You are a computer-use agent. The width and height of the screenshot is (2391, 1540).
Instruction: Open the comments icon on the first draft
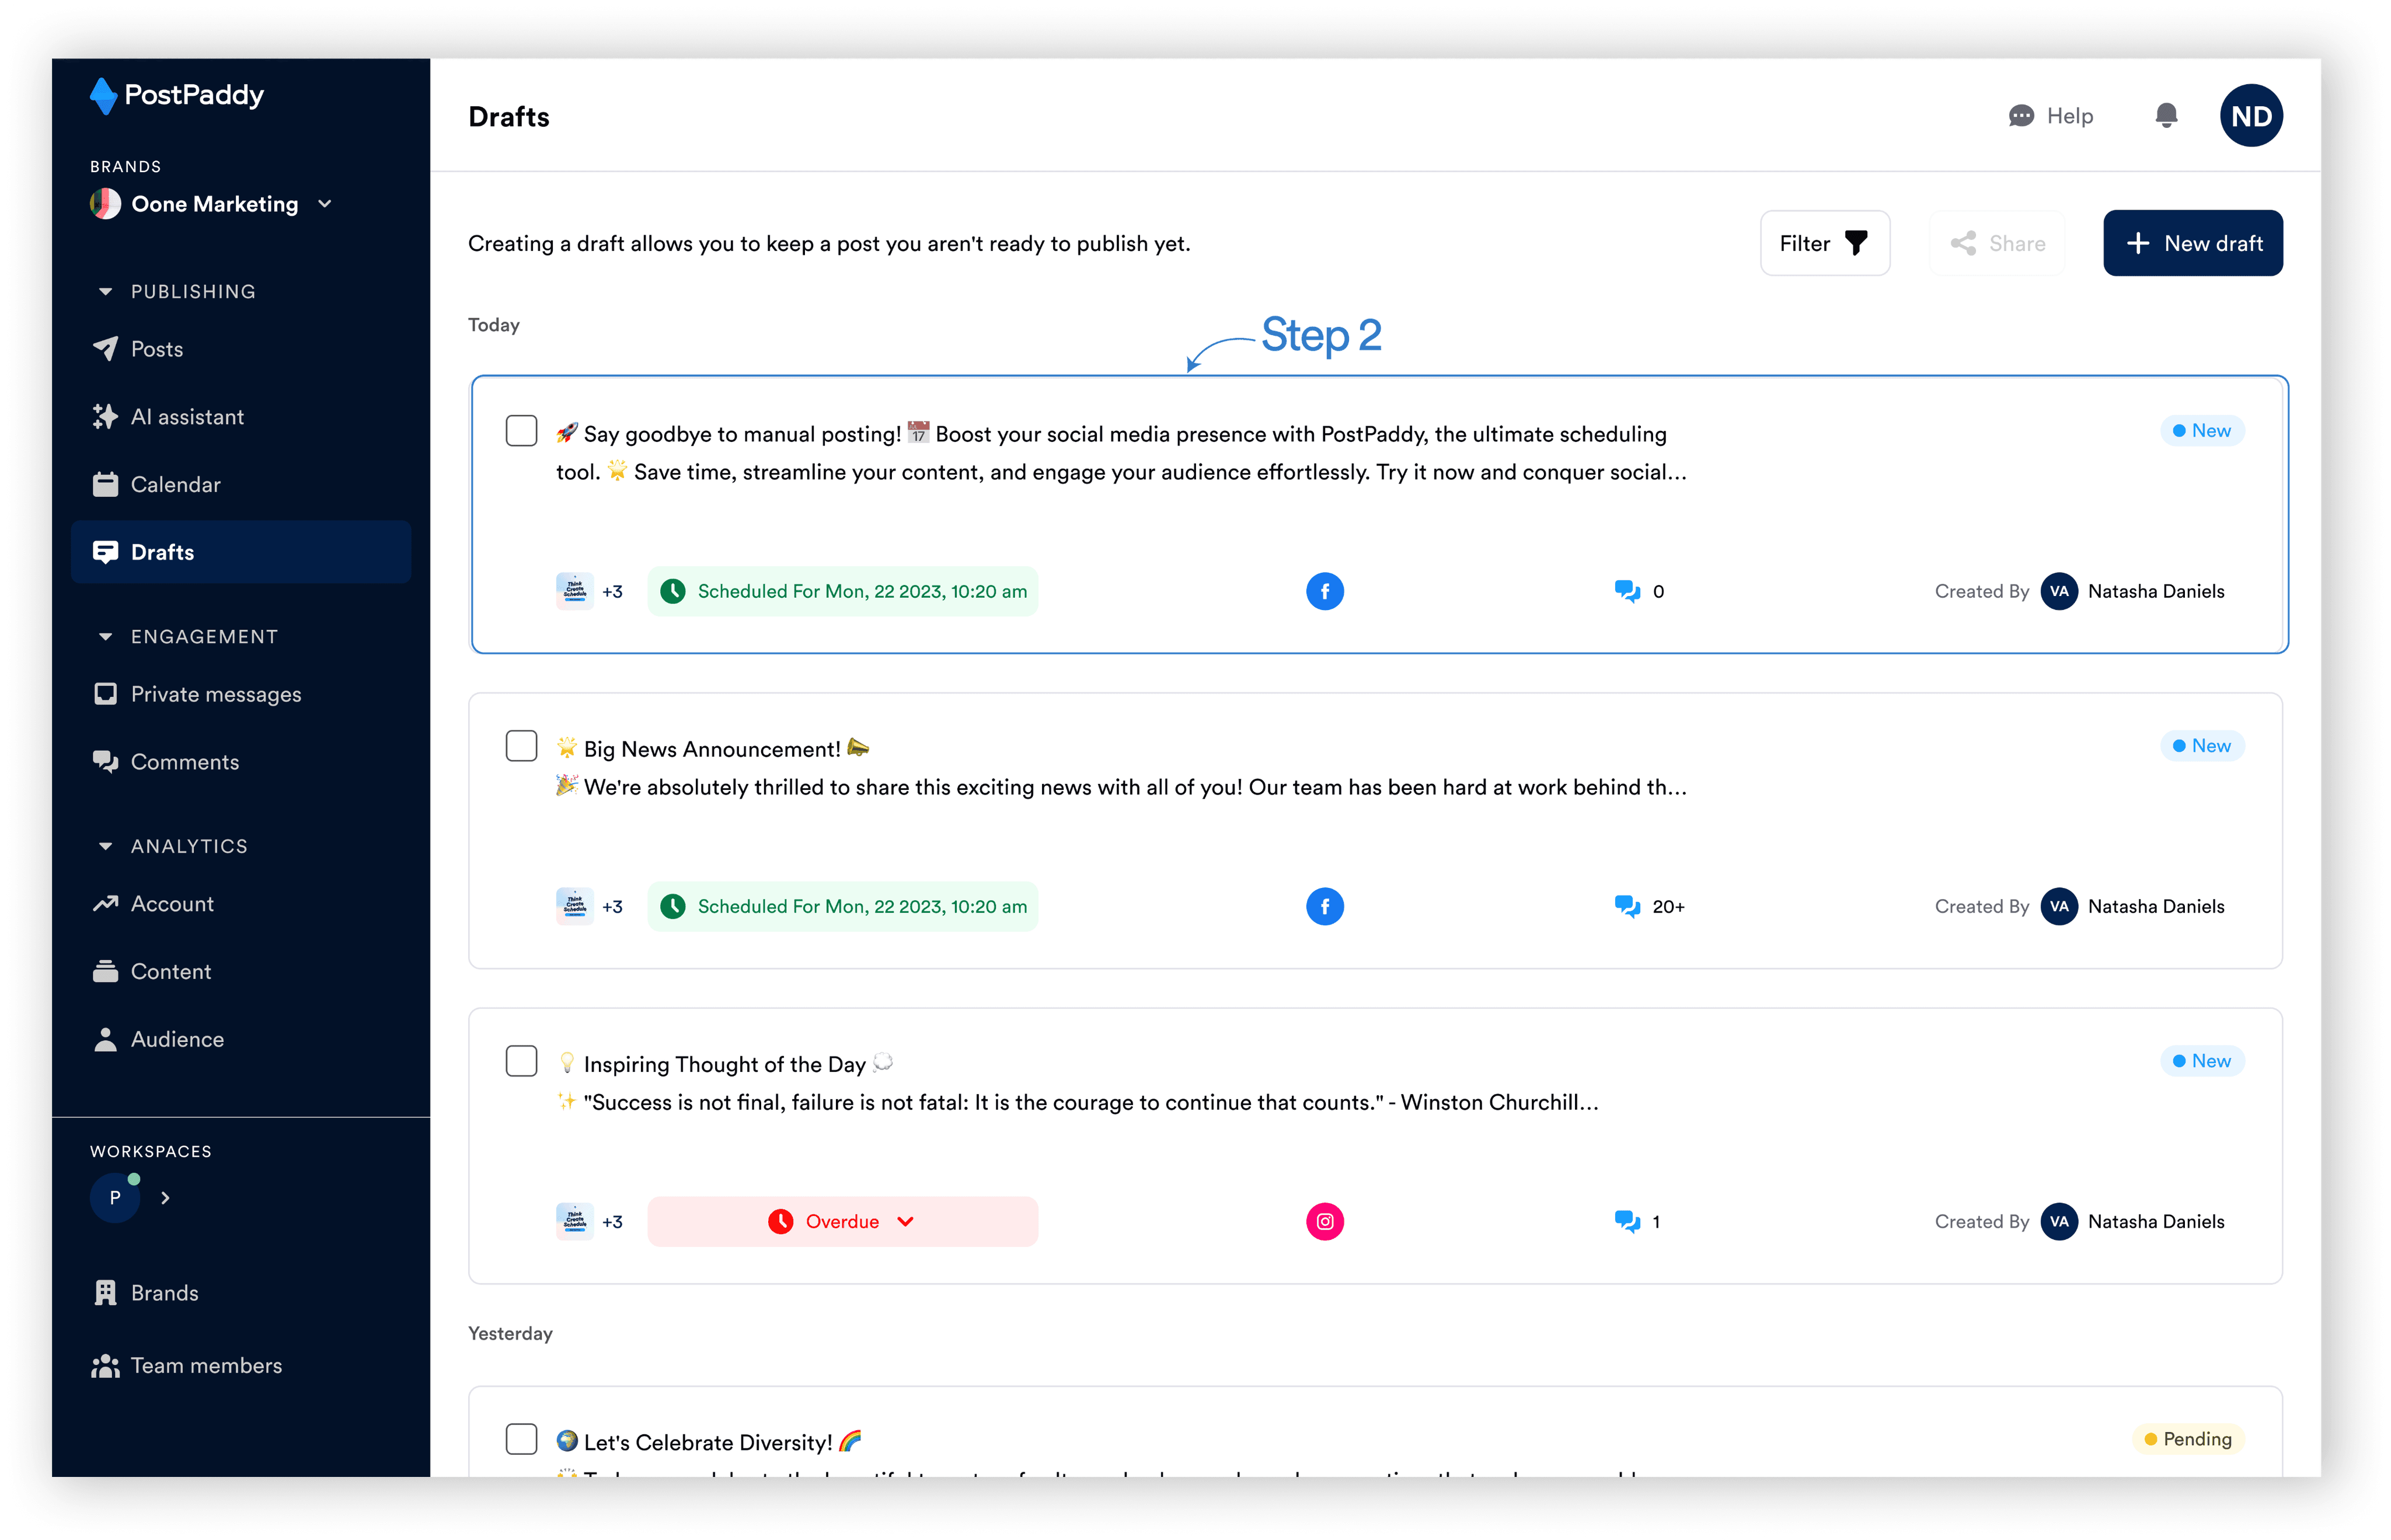[1627, 591]
